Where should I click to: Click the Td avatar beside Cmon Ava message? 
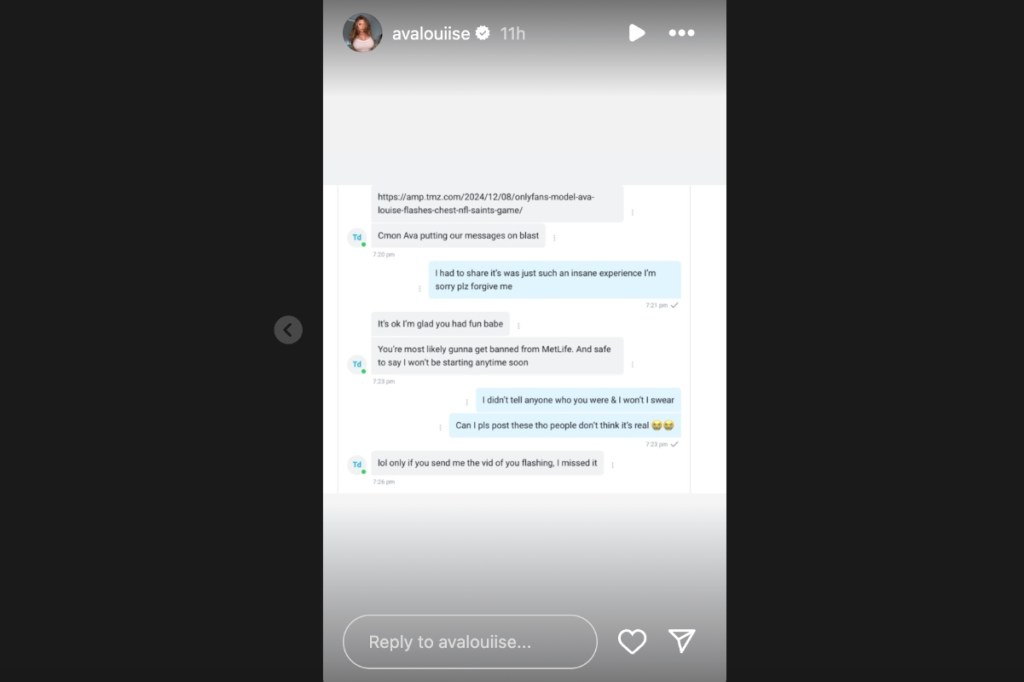tap(357, 237)
